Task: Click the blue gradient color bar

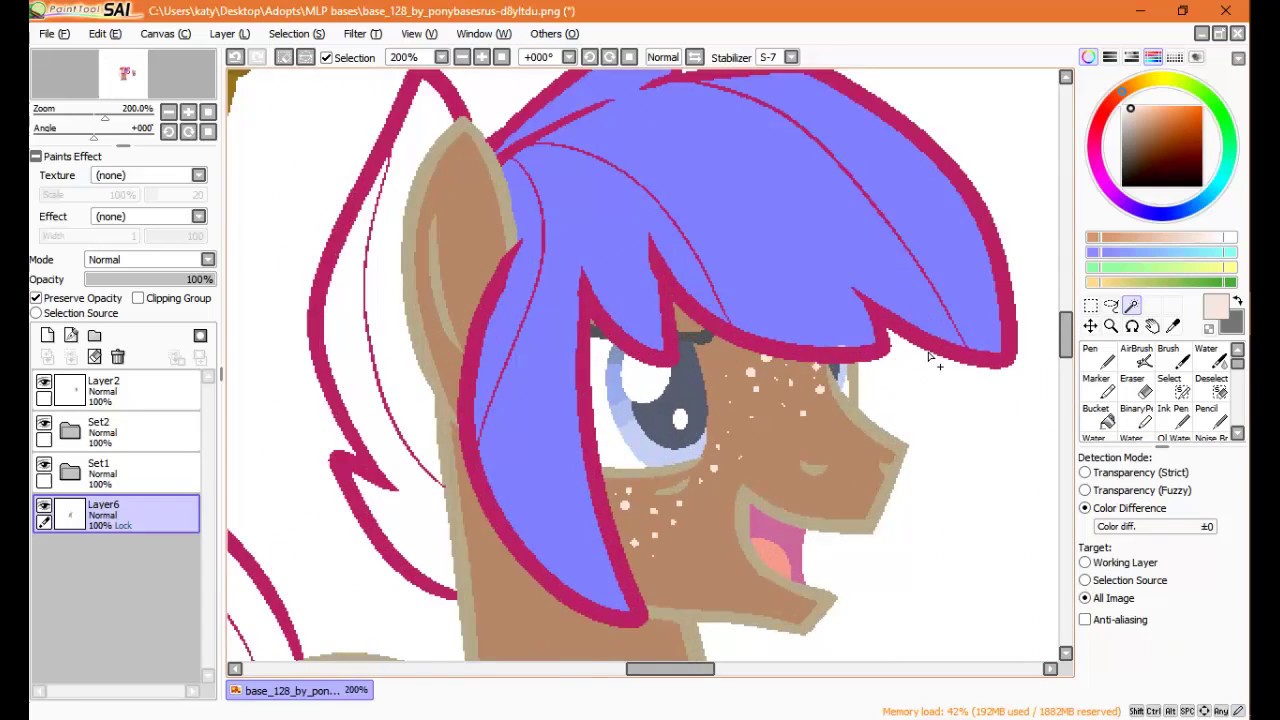Action: pyautogui.click(x=1161, y=252)
